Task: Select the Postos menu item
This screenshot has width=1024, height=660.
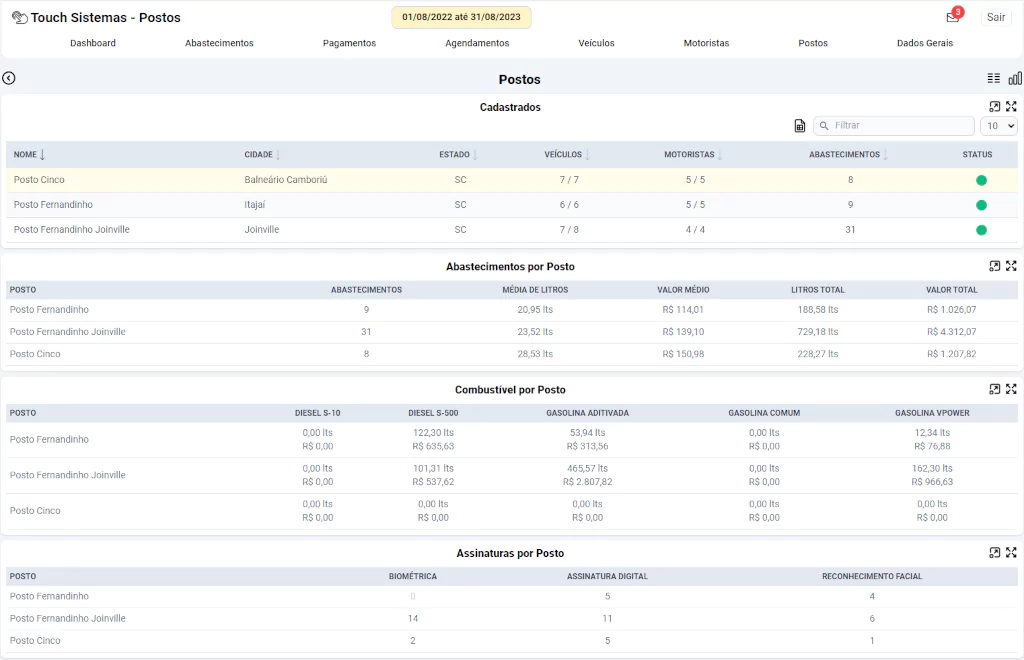Action: coord(813,43)
